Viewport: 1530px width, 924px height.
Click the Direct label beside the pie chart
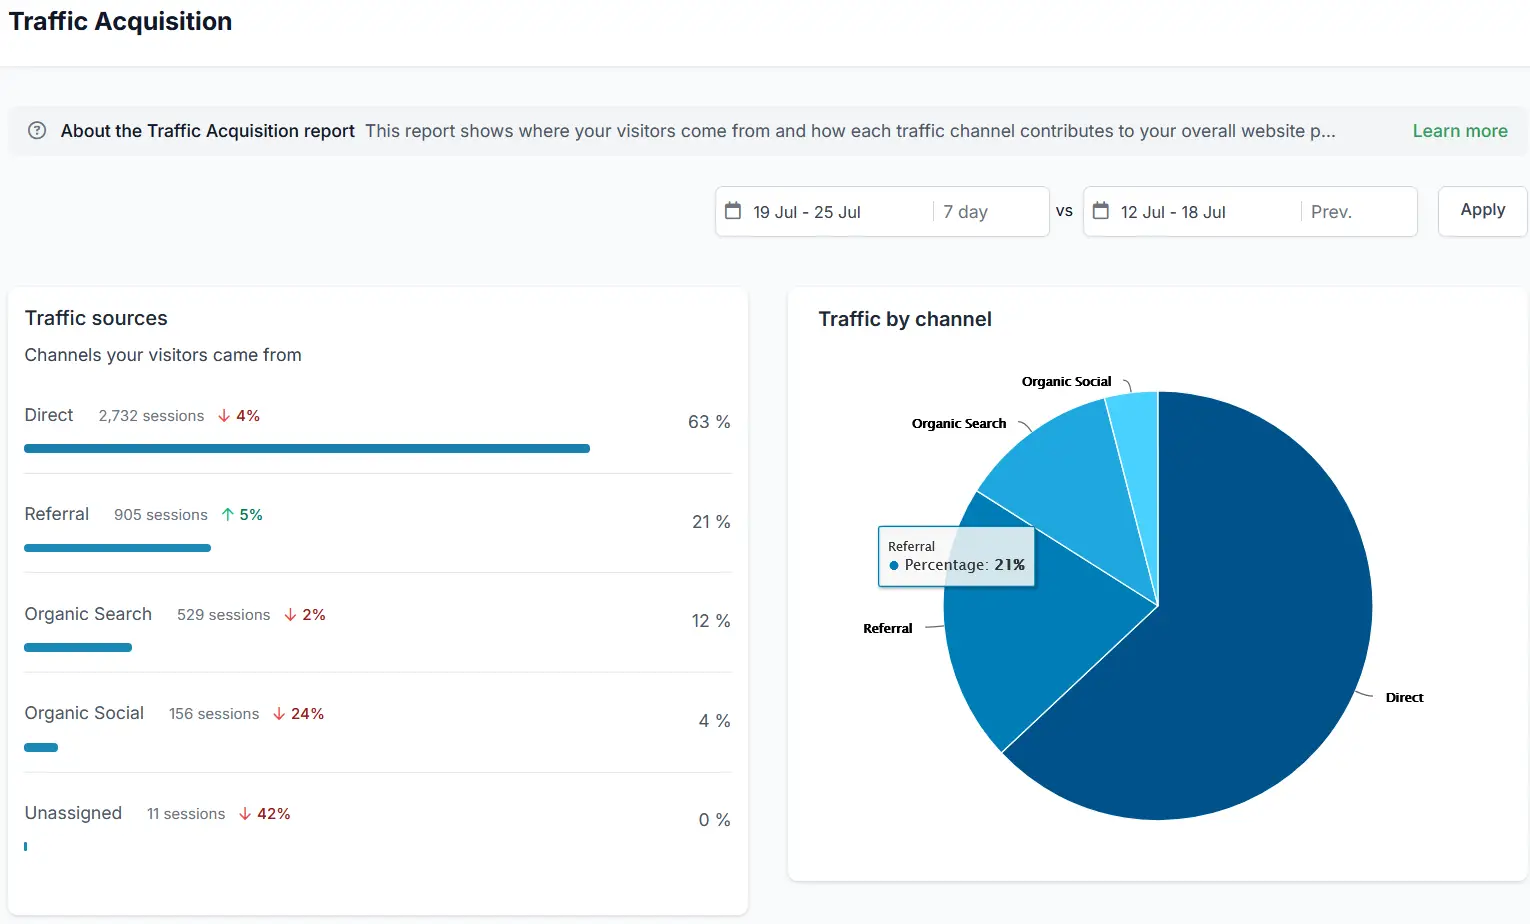point(1404,698)
